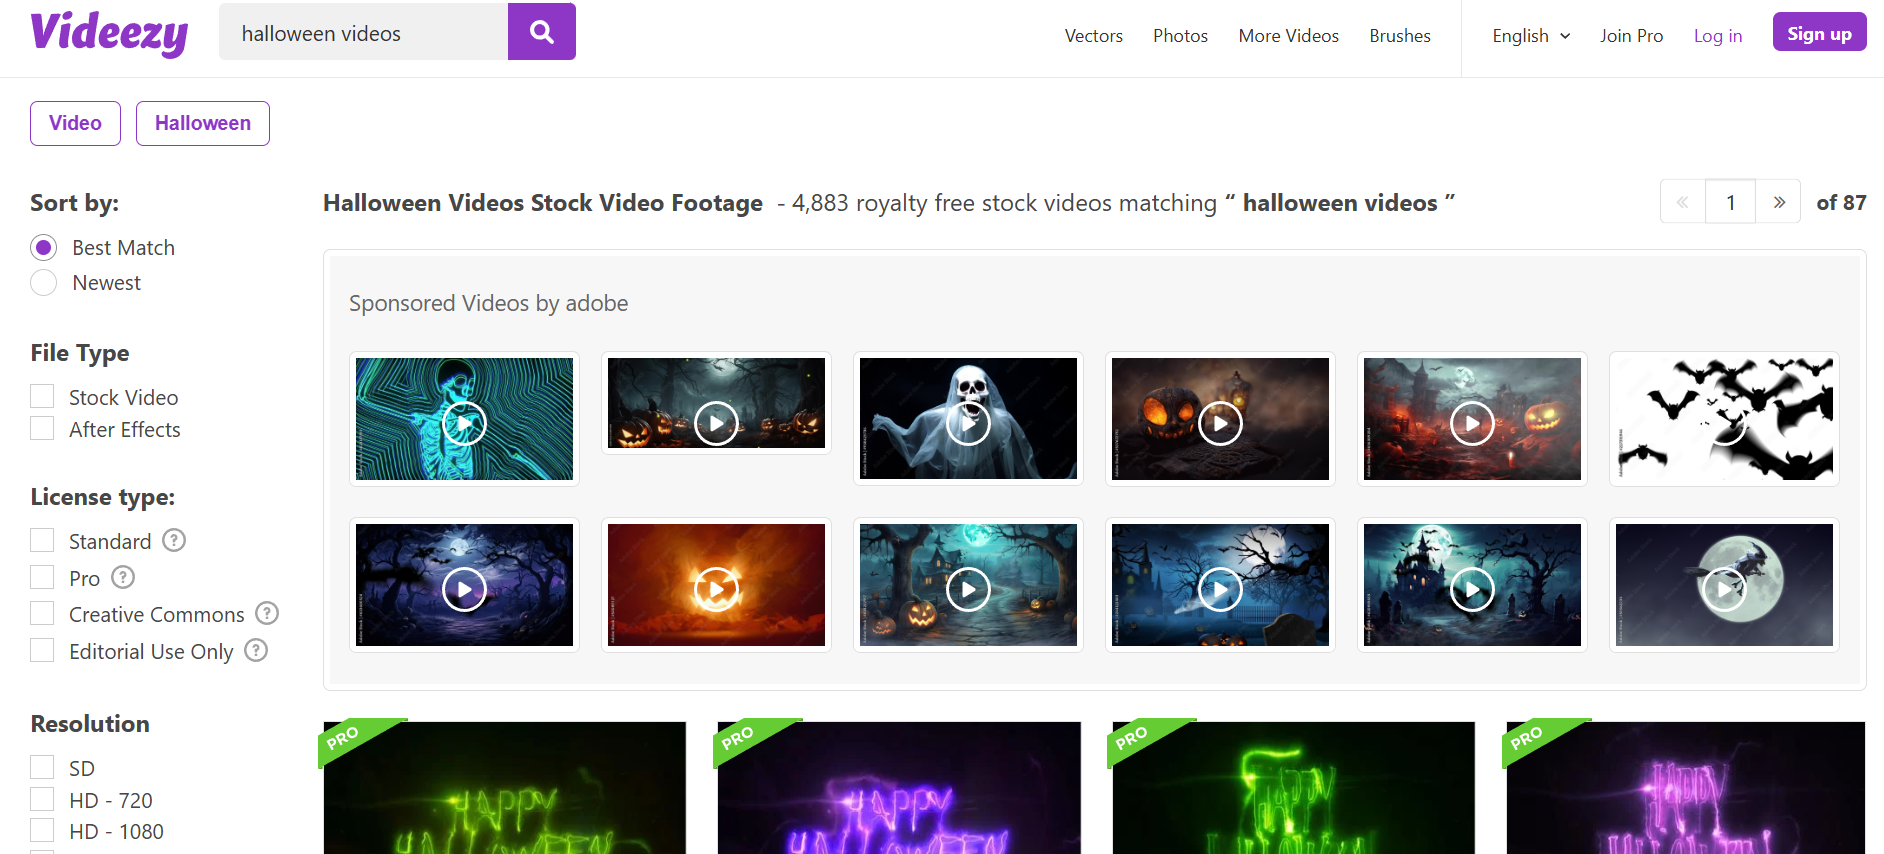Click the Log in link

point(1717,36)
